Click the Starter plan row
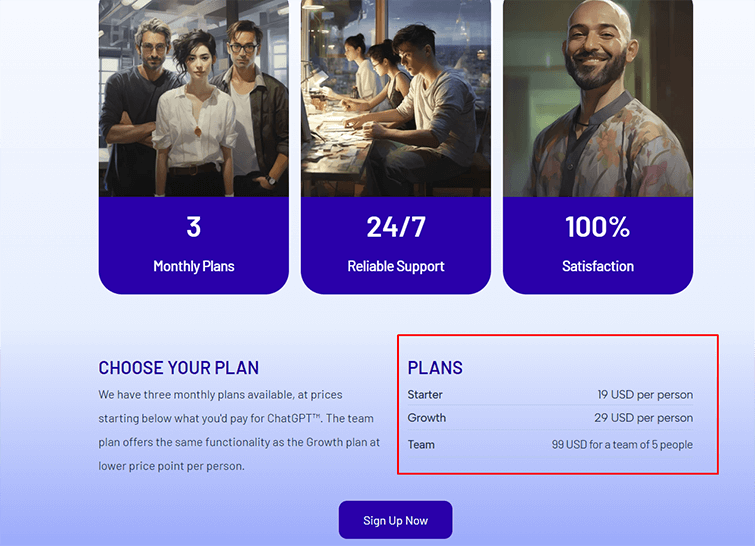 [x=550, y=395]
